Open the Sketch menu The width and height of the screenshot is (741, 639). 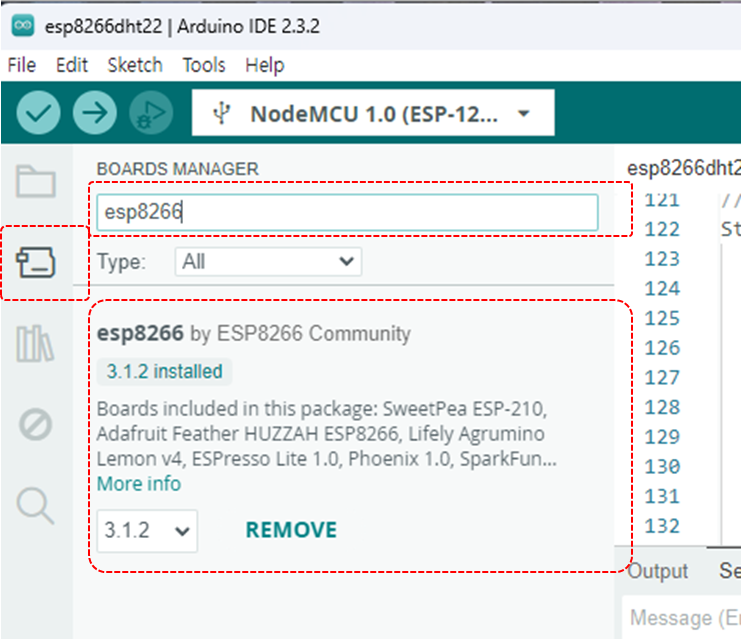point(135,65)
